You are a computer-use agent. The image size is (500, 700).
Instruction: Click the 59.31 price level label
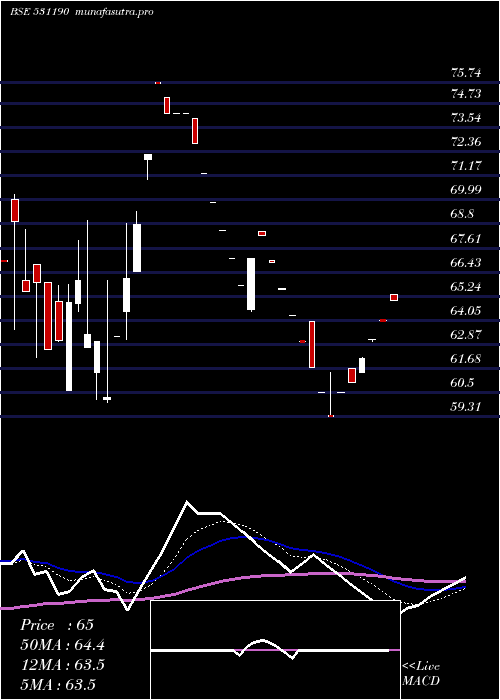coord(466,407)
